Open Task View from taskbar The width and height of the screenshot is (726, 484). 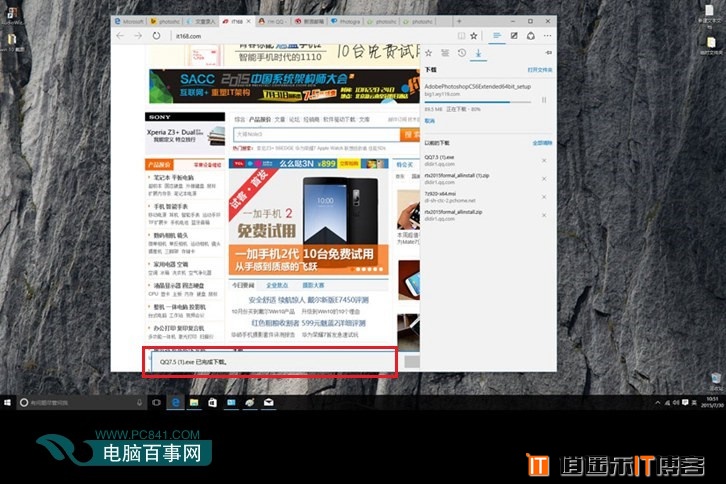156,402
